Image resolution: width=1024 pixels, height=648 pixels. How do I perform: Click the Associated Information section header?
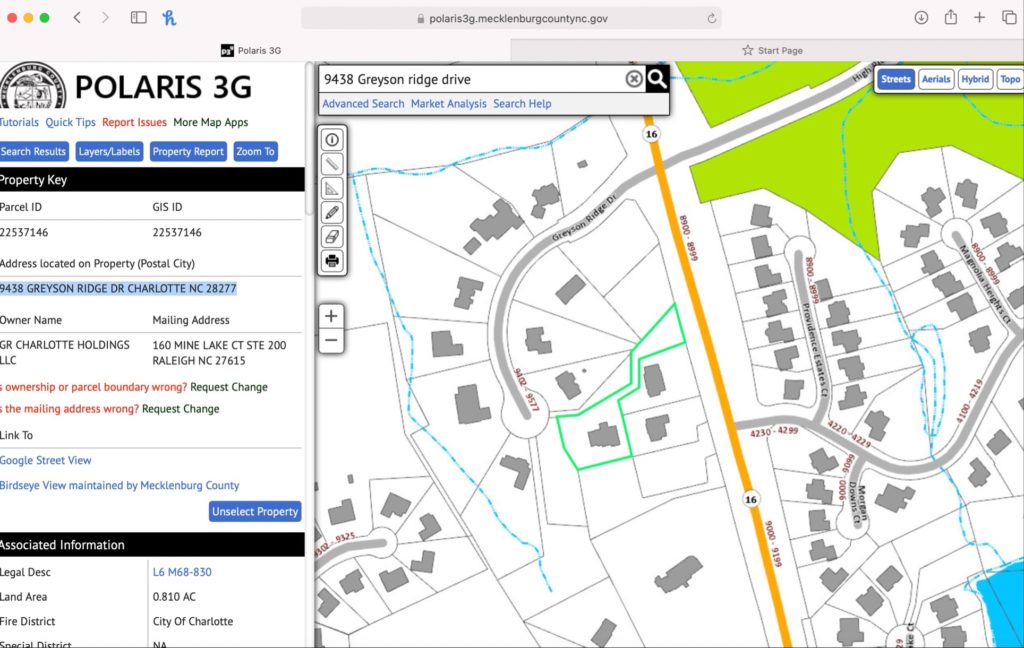pos(152,545)
